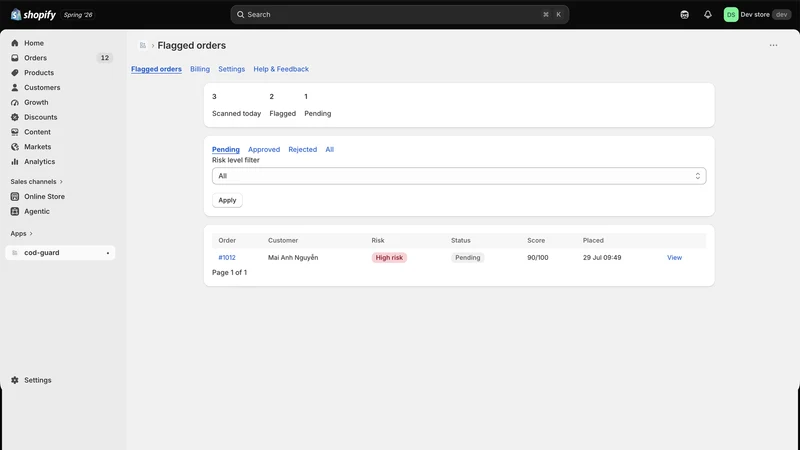Go to Analytics in sidebar
The height and width of the screenshot is (450, 800).
[x=39, y=162]
